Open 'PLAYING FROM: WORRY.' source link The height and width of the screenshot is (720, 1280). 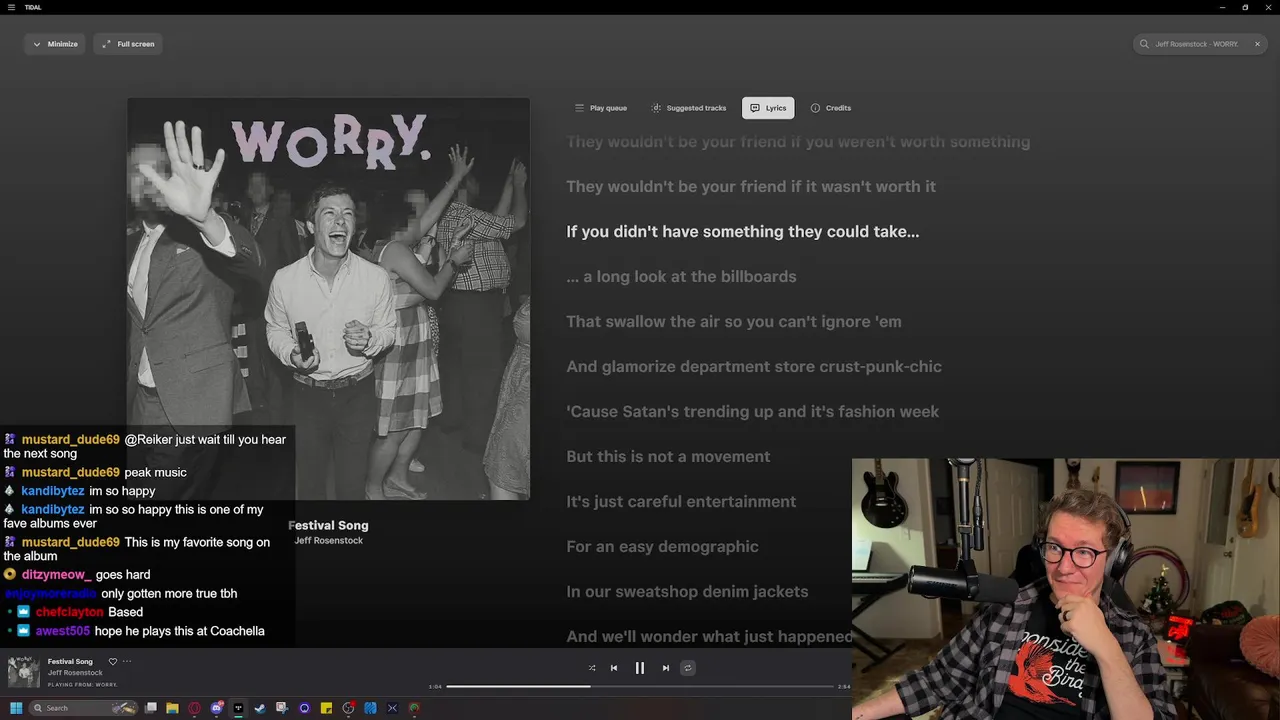pos(83,685)
